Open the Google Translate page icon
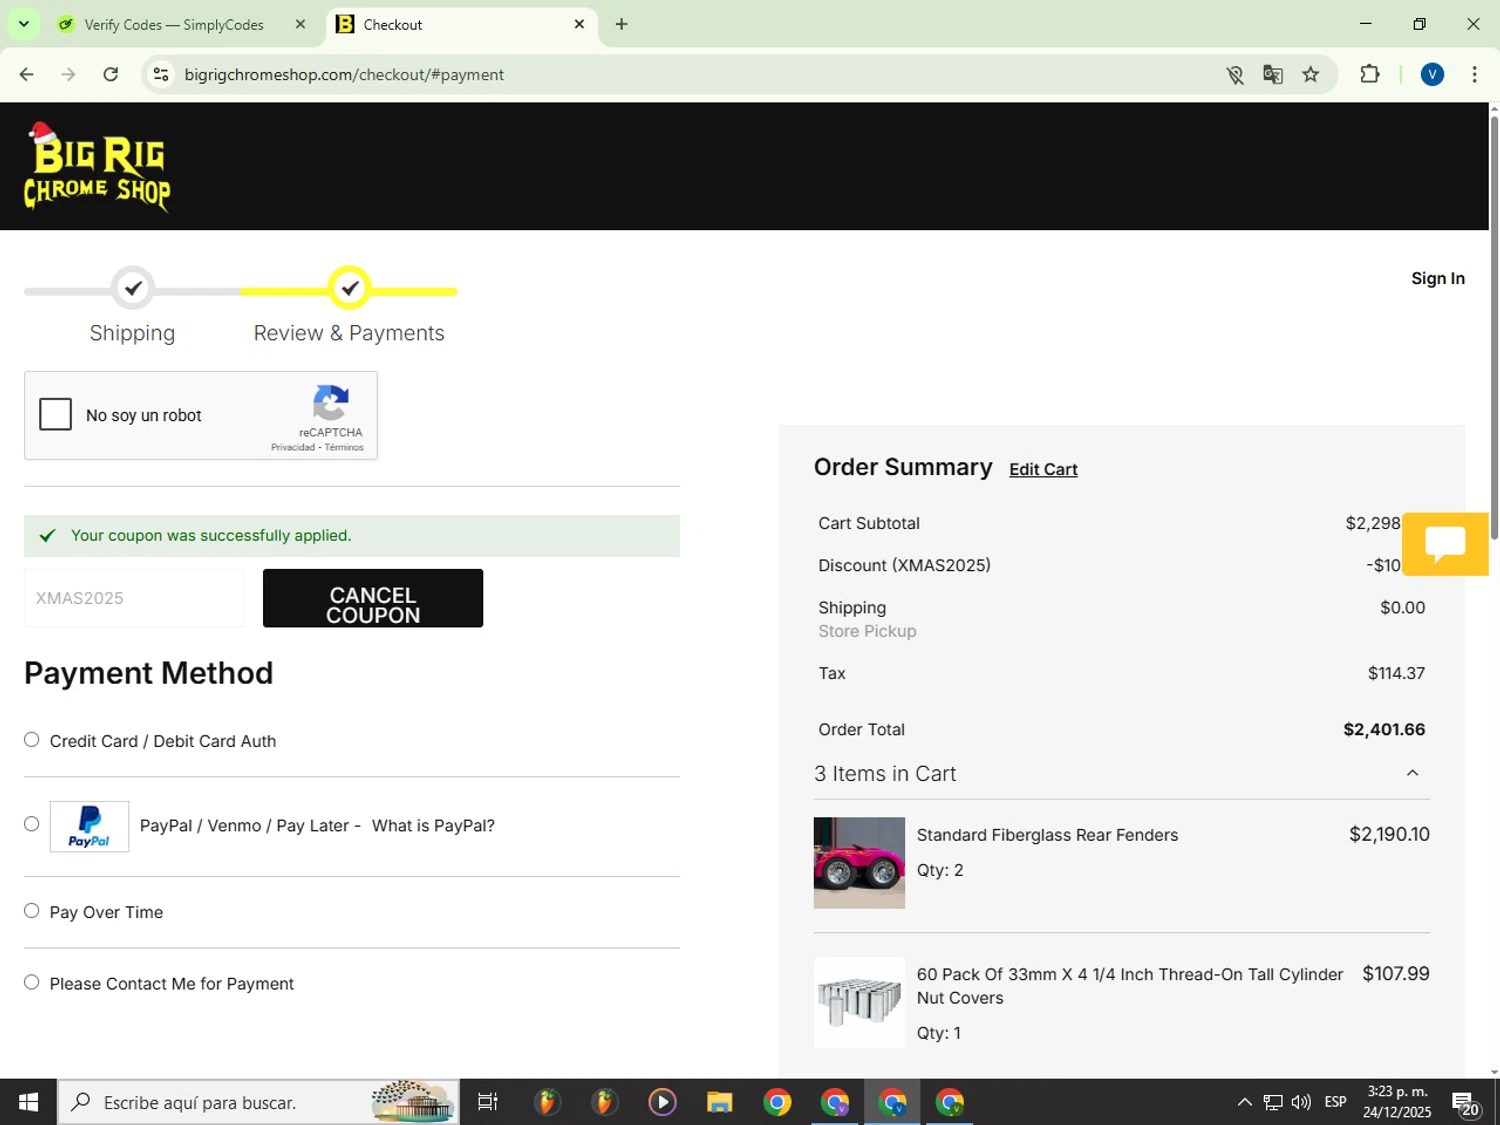The height and width of the screenshot is (1125, 1500). [1273, 74]
